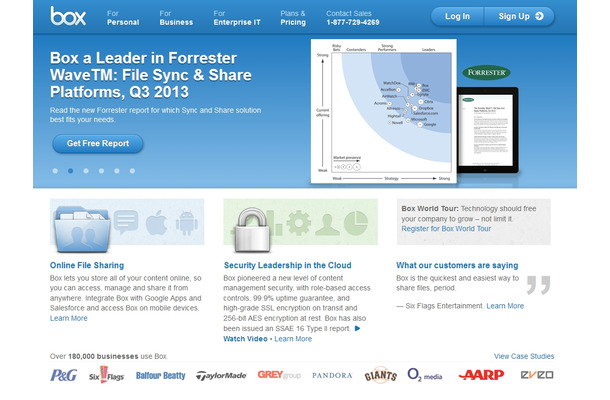The width and height of the screenshot is (610, 400).
Task: Click the P&G logo
Action: point(63,375)
